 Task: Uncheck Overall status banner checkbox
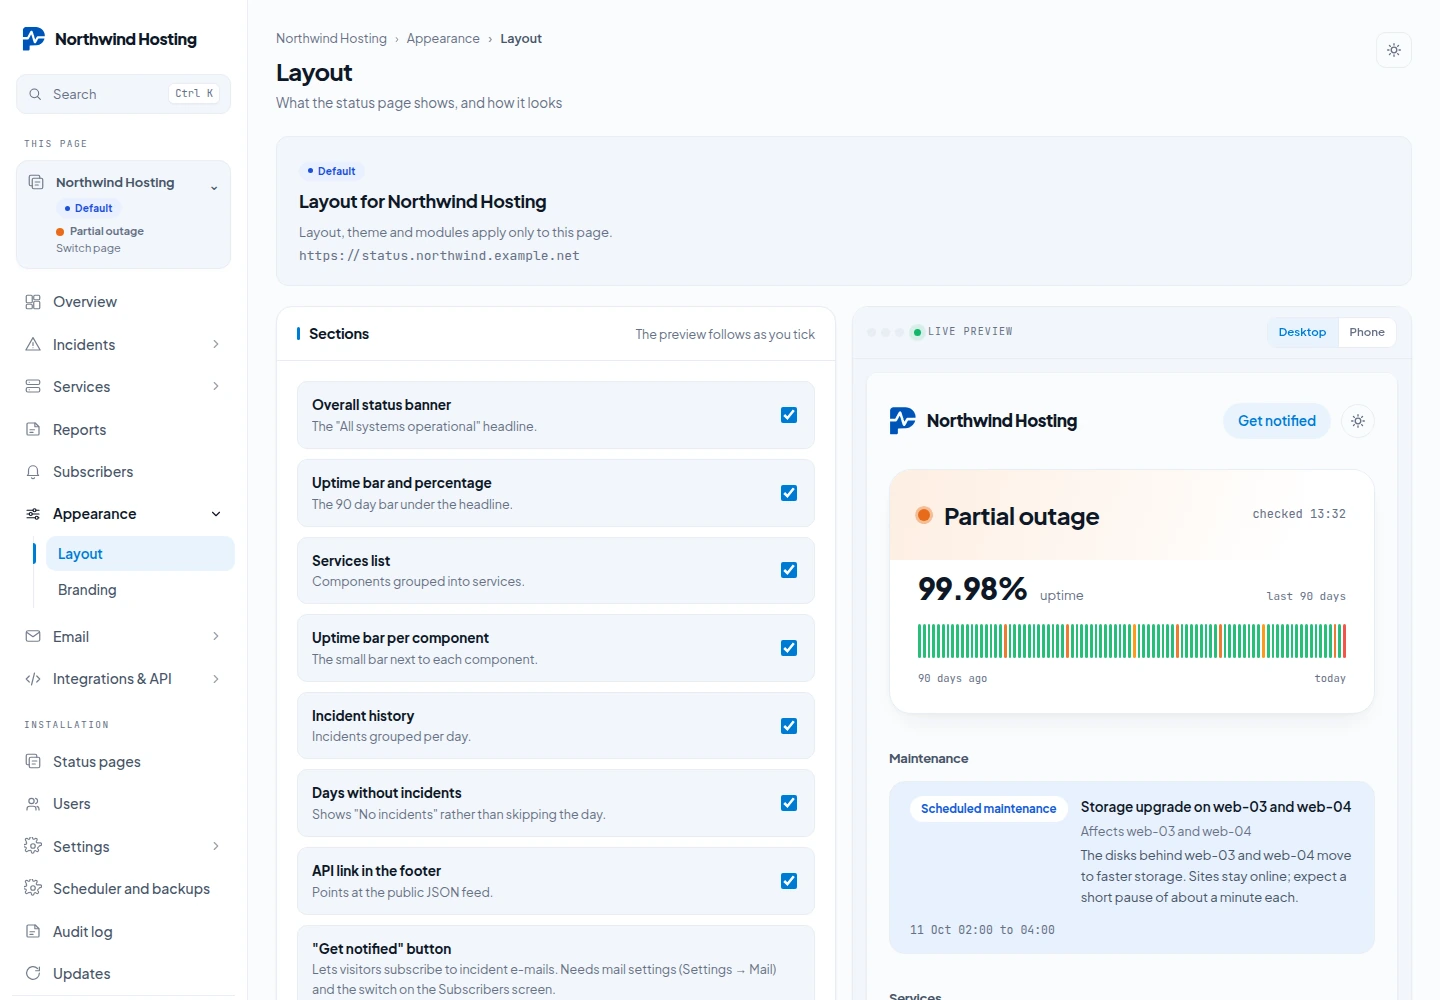coord(789,415)
